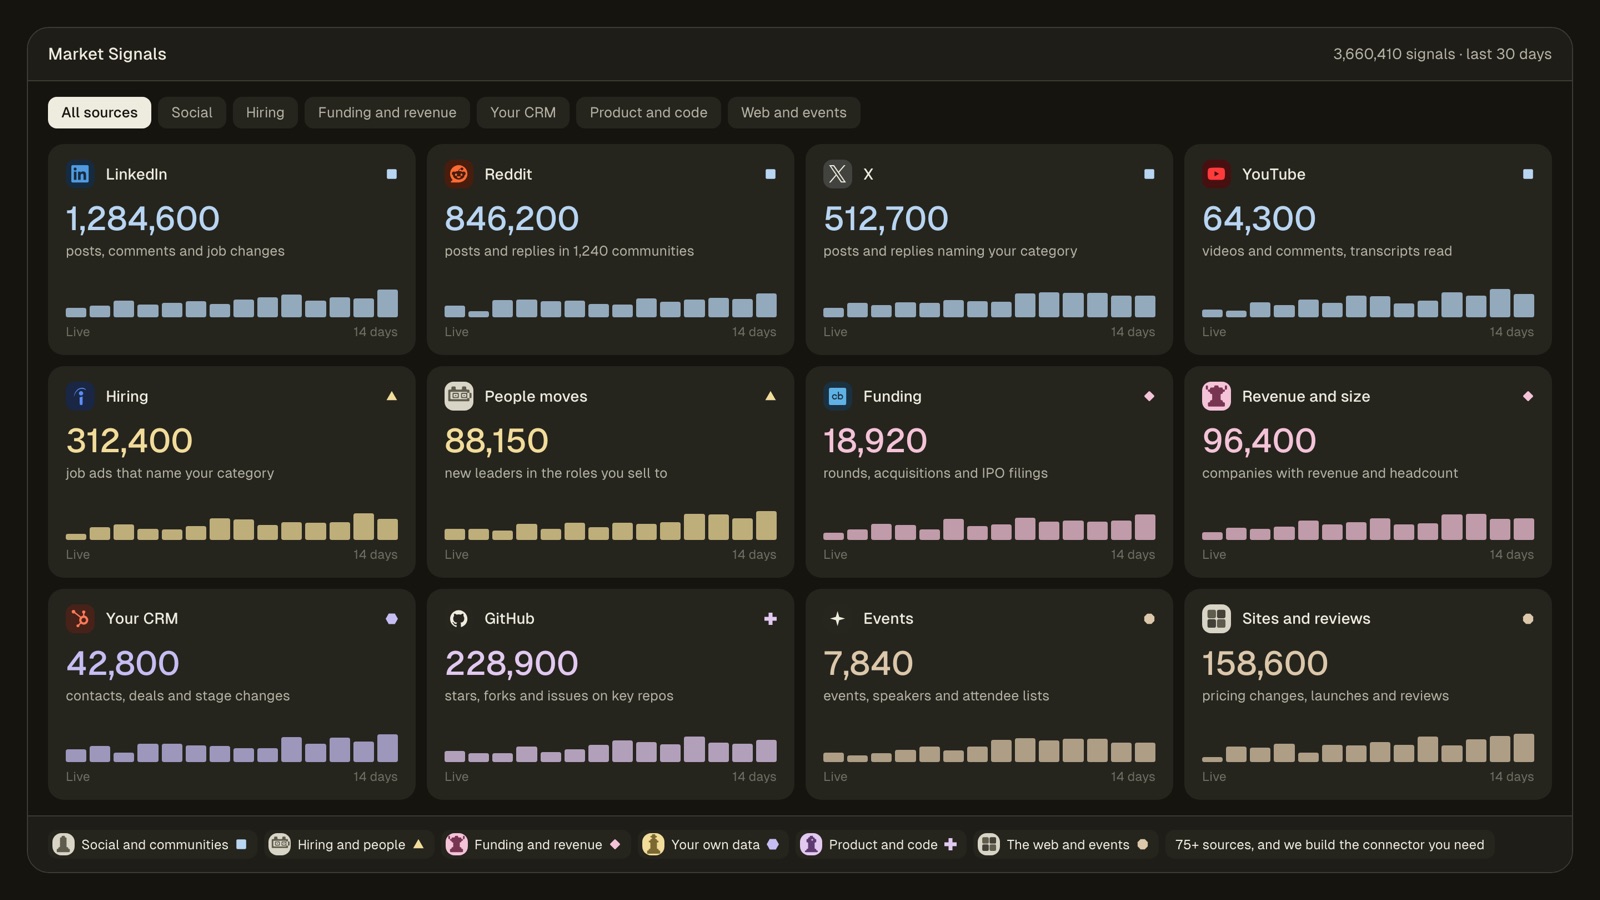
Task: Click the 75+ sources connector note
Action: tap(1329, 844)
